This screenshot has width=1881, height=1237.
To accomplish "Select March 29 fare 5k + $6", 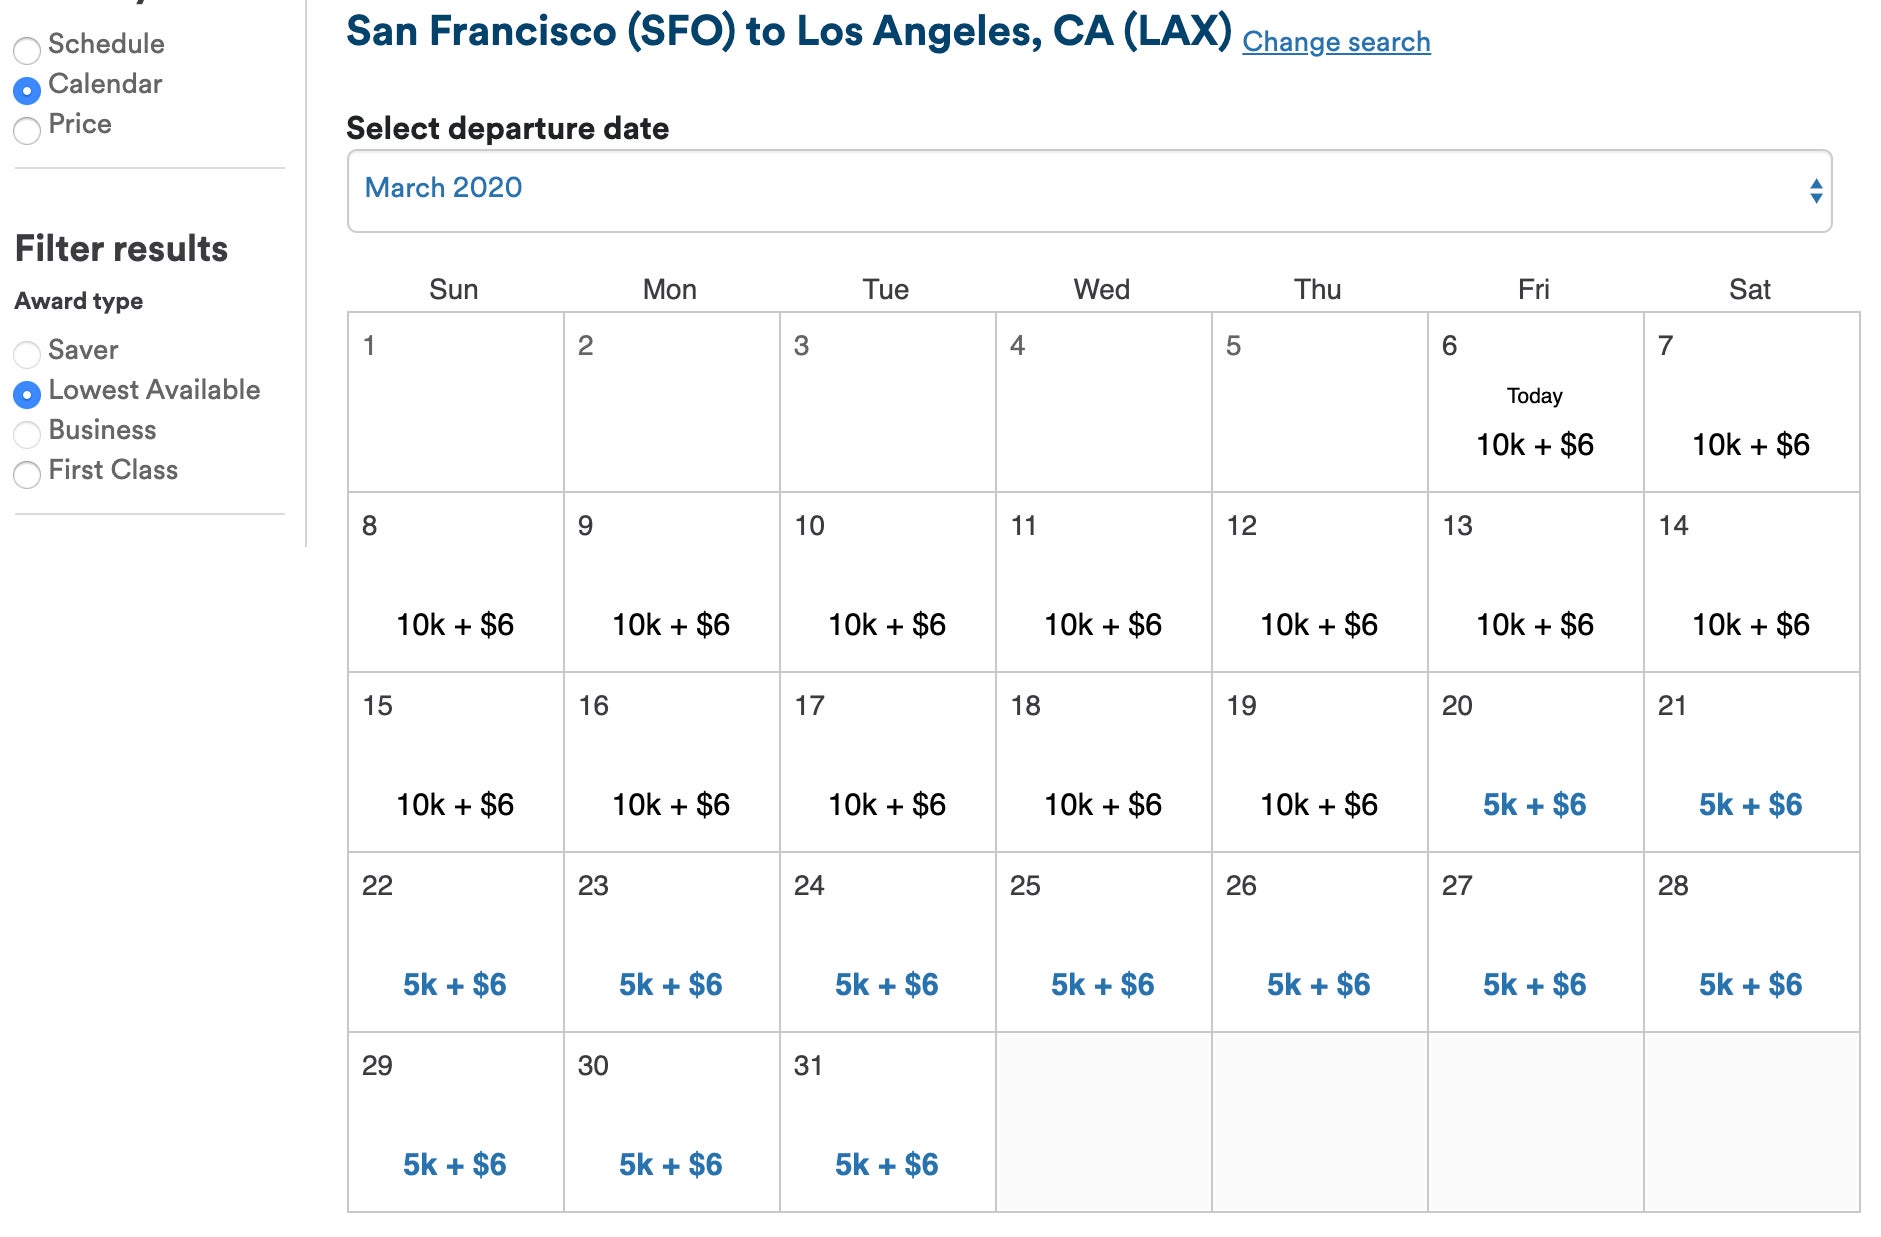I will pos(455,1165).
